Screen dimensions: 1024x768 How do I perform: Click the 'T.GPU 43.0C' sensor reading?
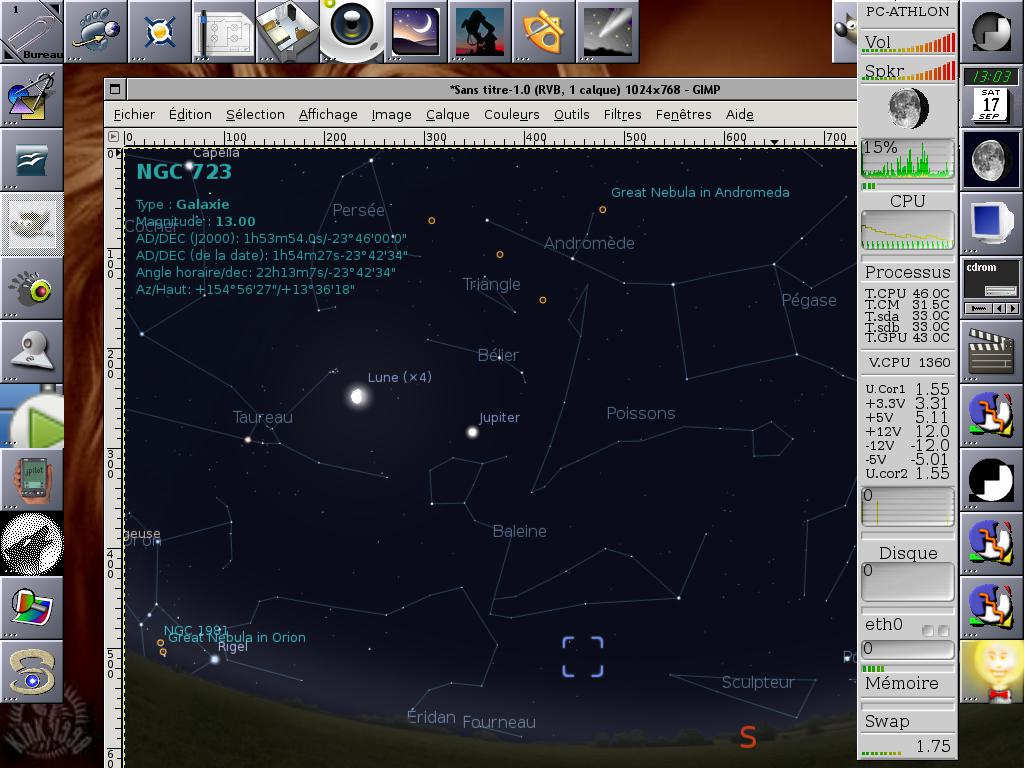(x=907, y=338)
